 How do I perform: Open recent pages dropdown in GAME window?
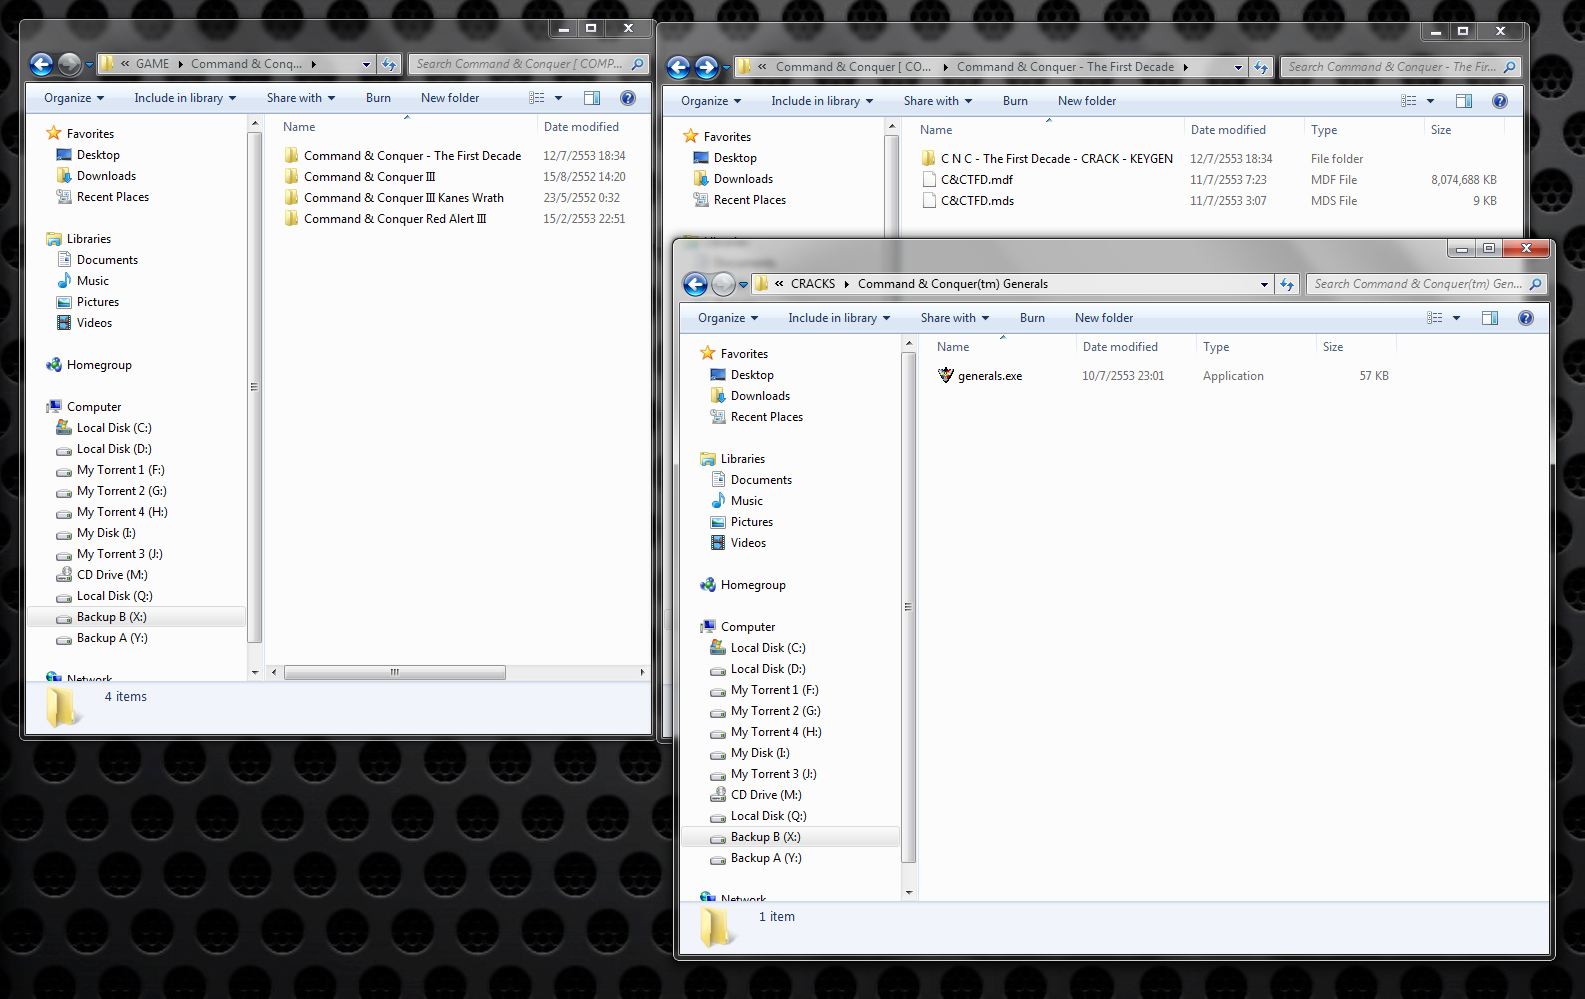coord(89,65)
